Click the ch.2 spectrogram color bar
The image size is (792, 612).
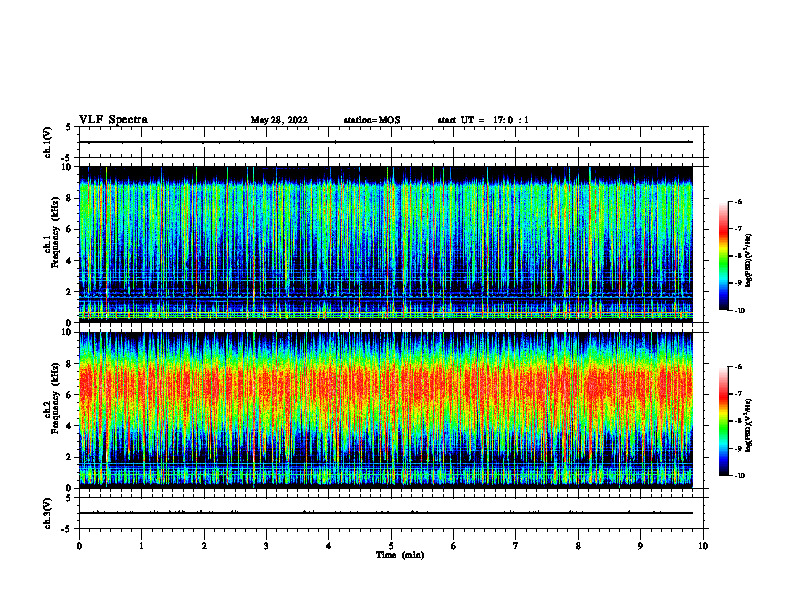point(723,421)
